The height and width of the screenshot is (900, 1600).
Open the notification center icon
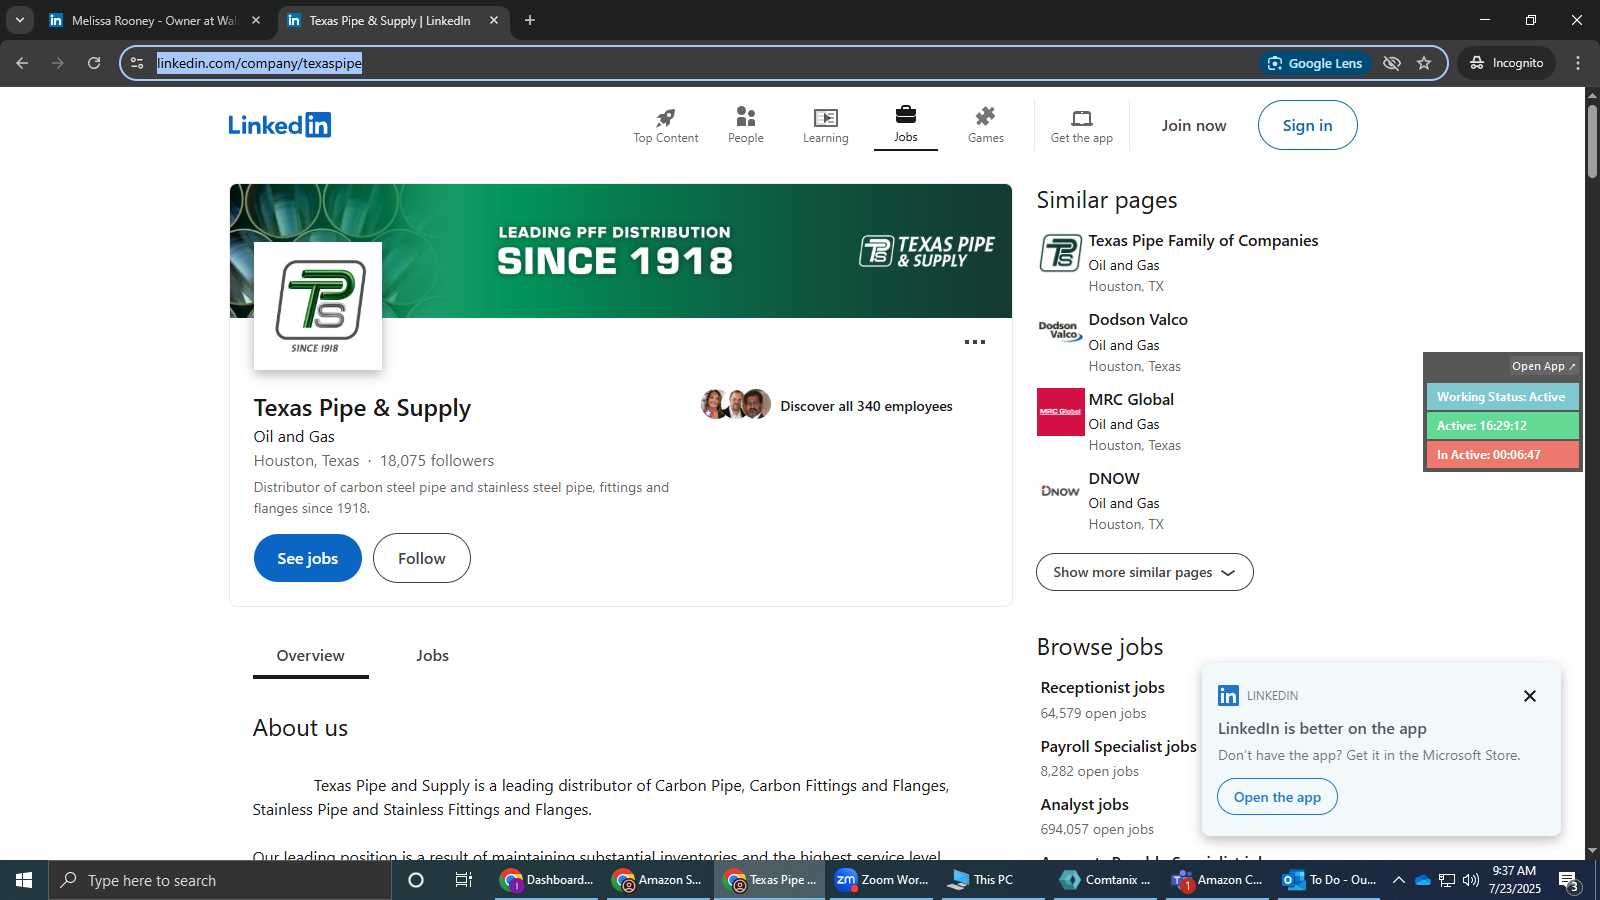pos(1568,880)
